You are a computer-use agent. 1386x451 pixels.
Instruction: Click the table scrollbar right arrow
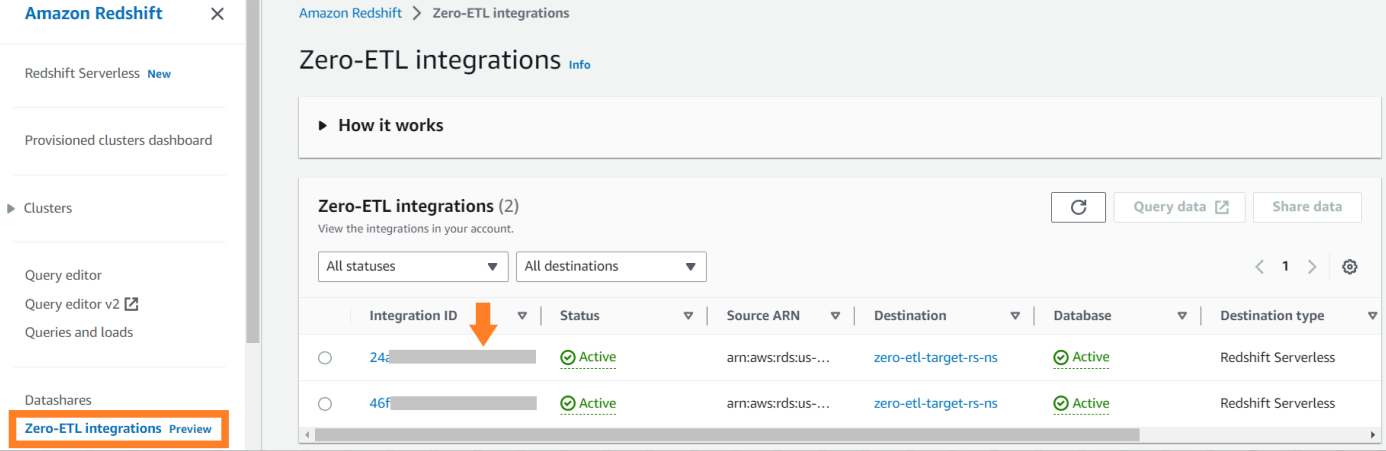point(1372,435)
